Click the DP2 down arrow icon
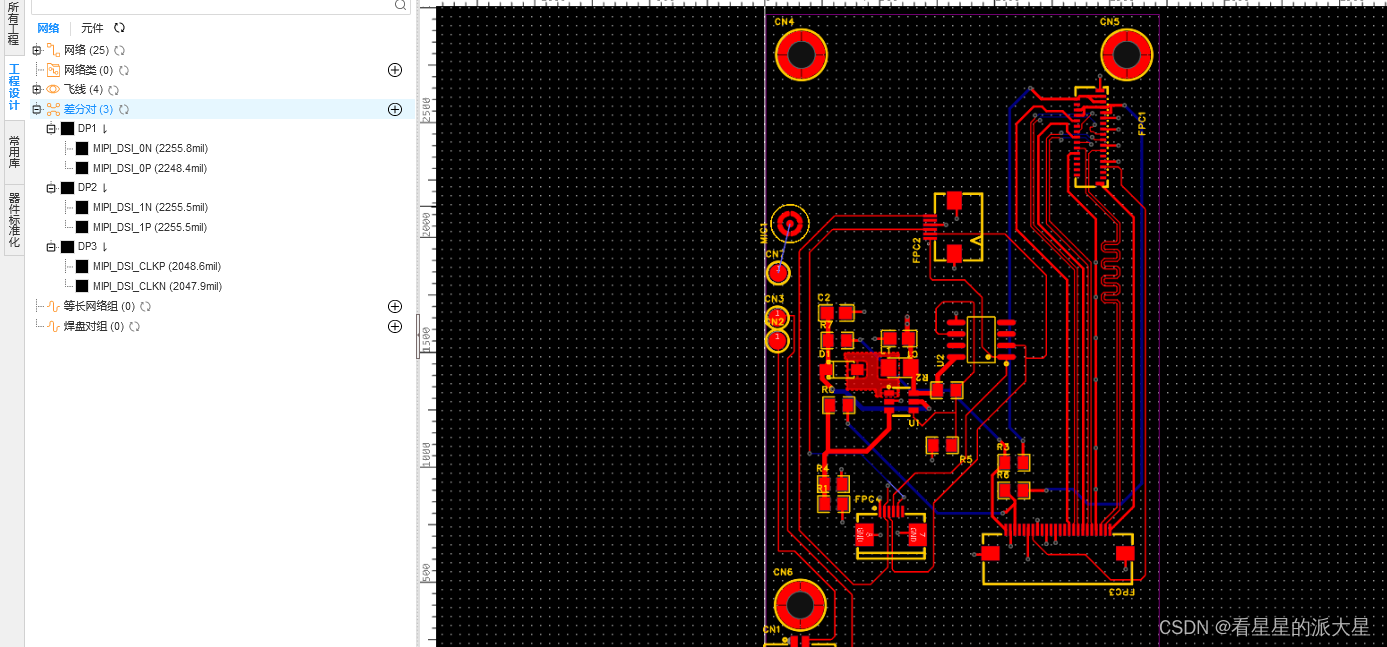This screenshot has width=1387, height=647. (x=104, y=188)
